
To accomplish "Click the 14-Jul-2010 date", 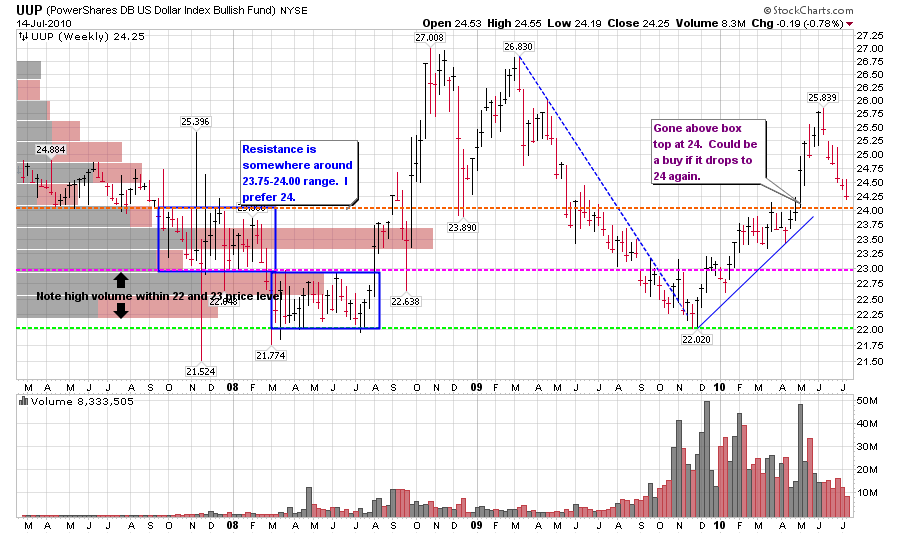I will pos(44,24).
